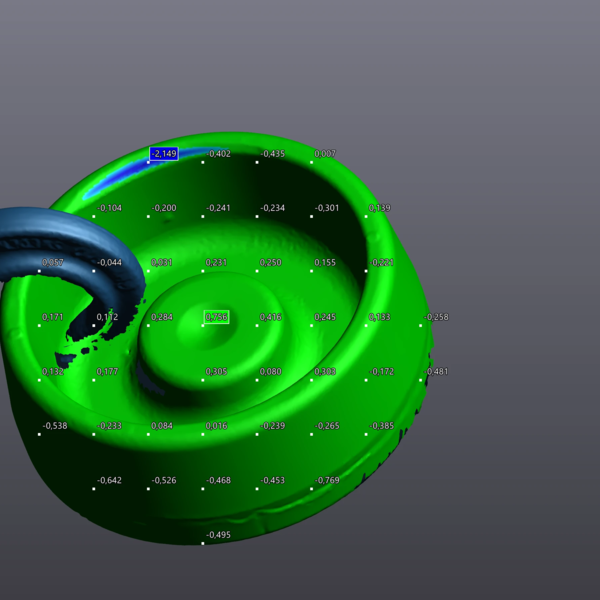Image resolution: width=600 pixels, height=600 pixels.
Task: Select the -0,495 label at model bottom
Action: pyautogui.click(x=218, y=535)
